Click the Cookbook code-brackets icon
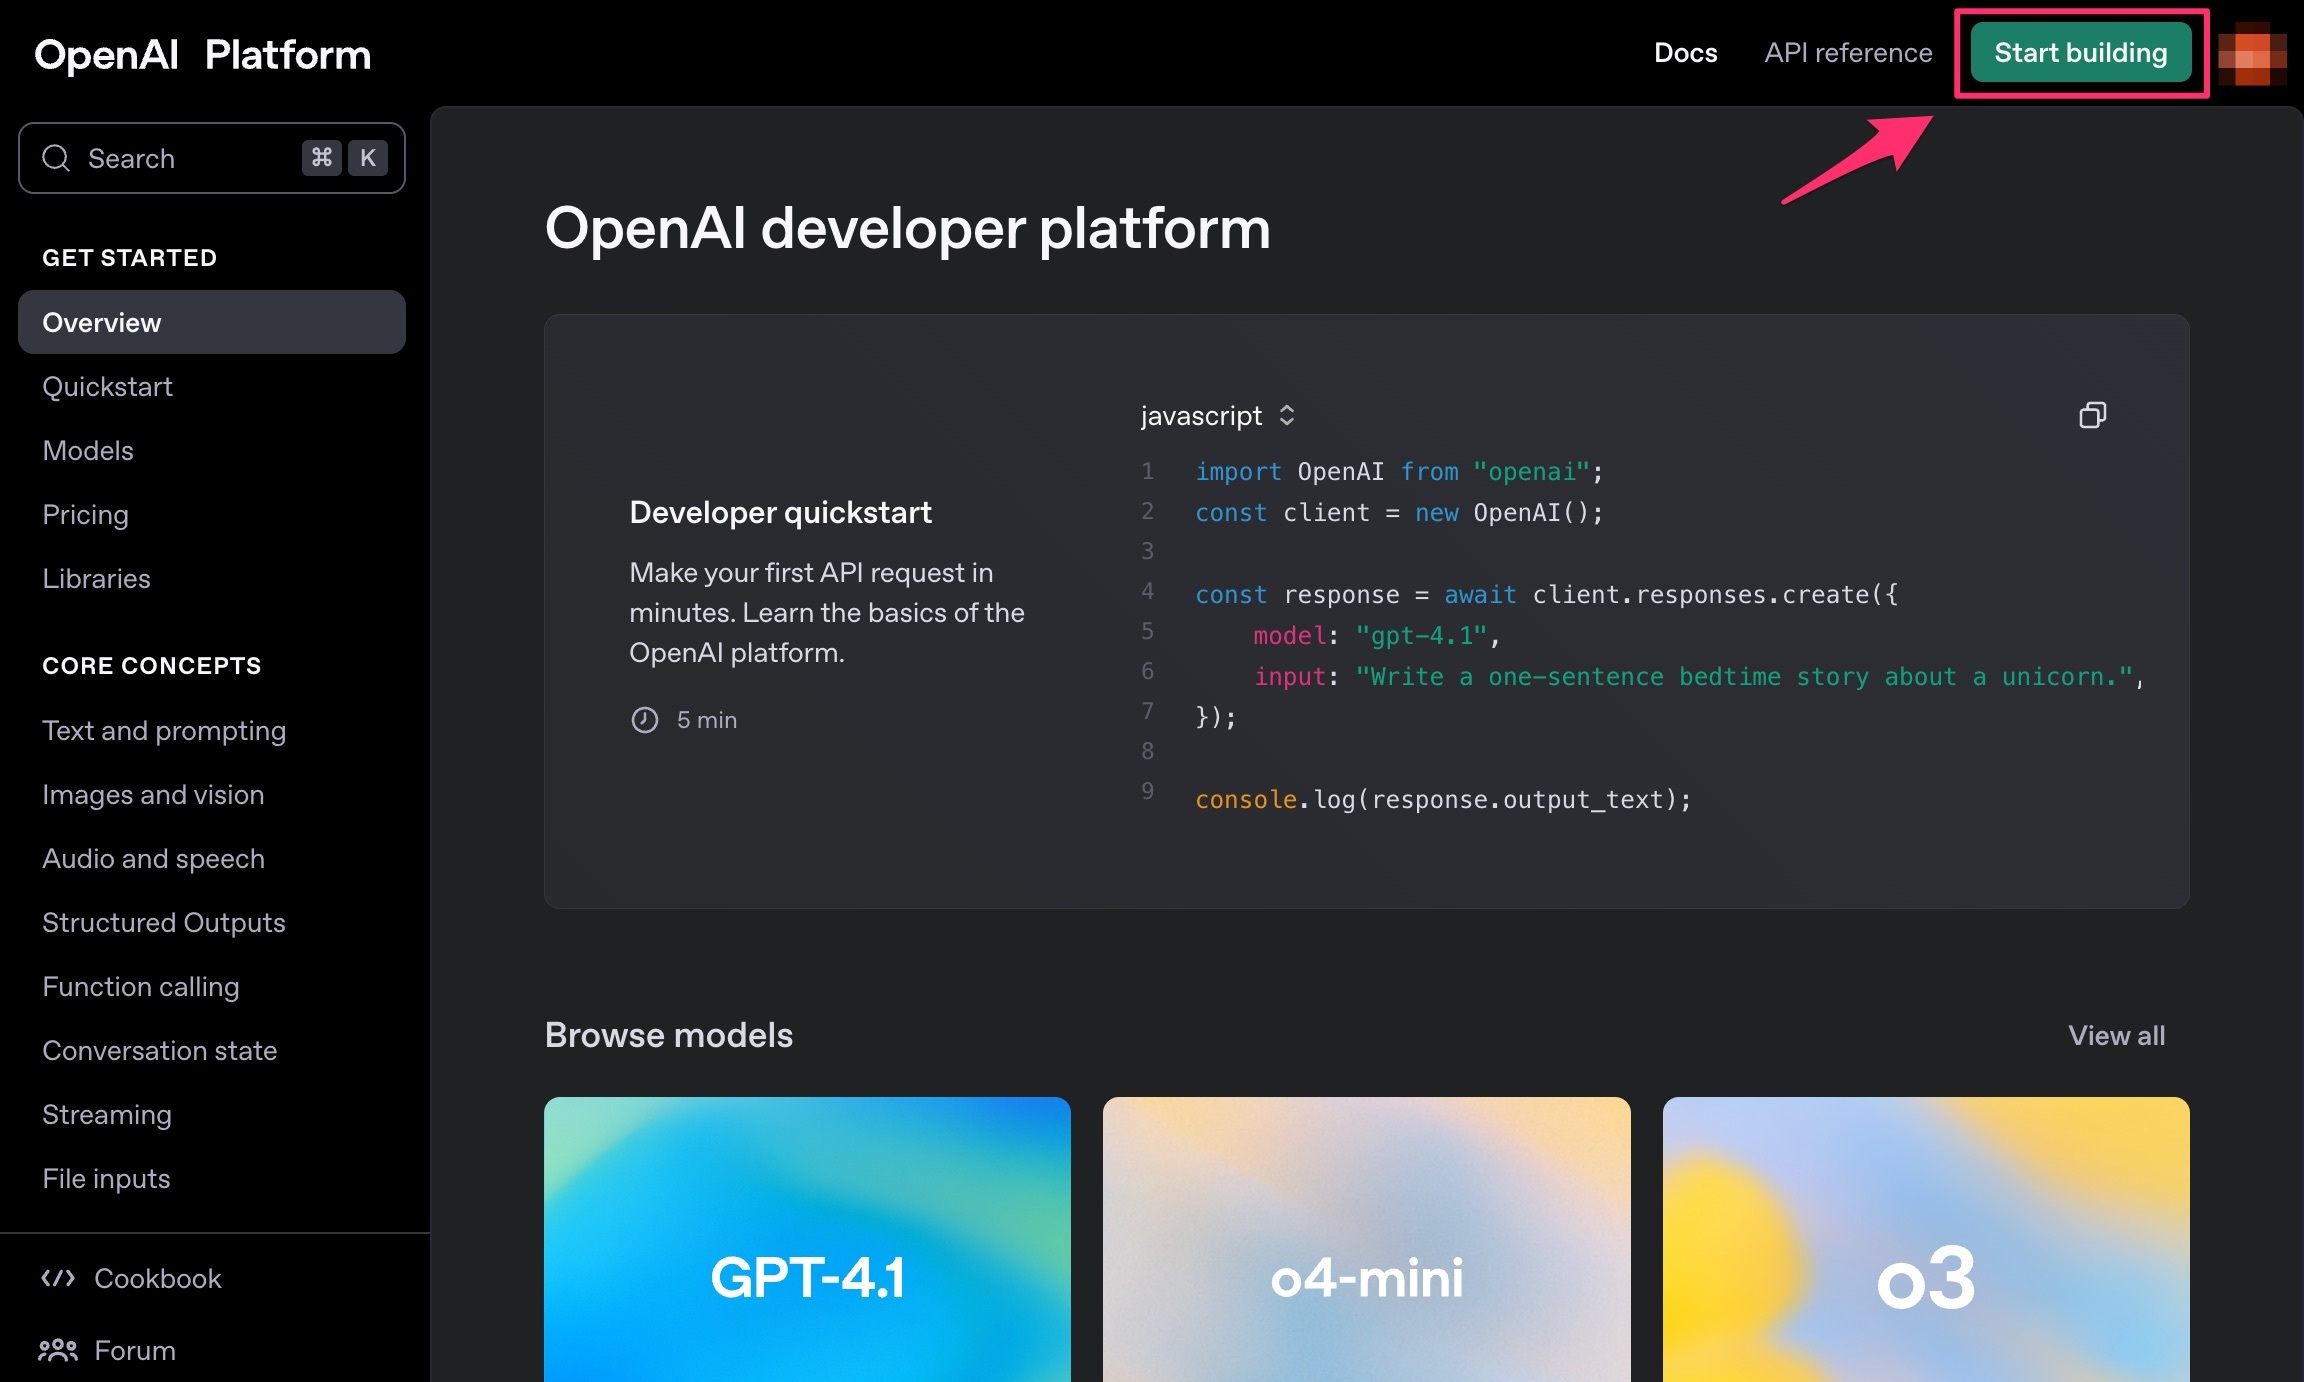 point(58,1278)
